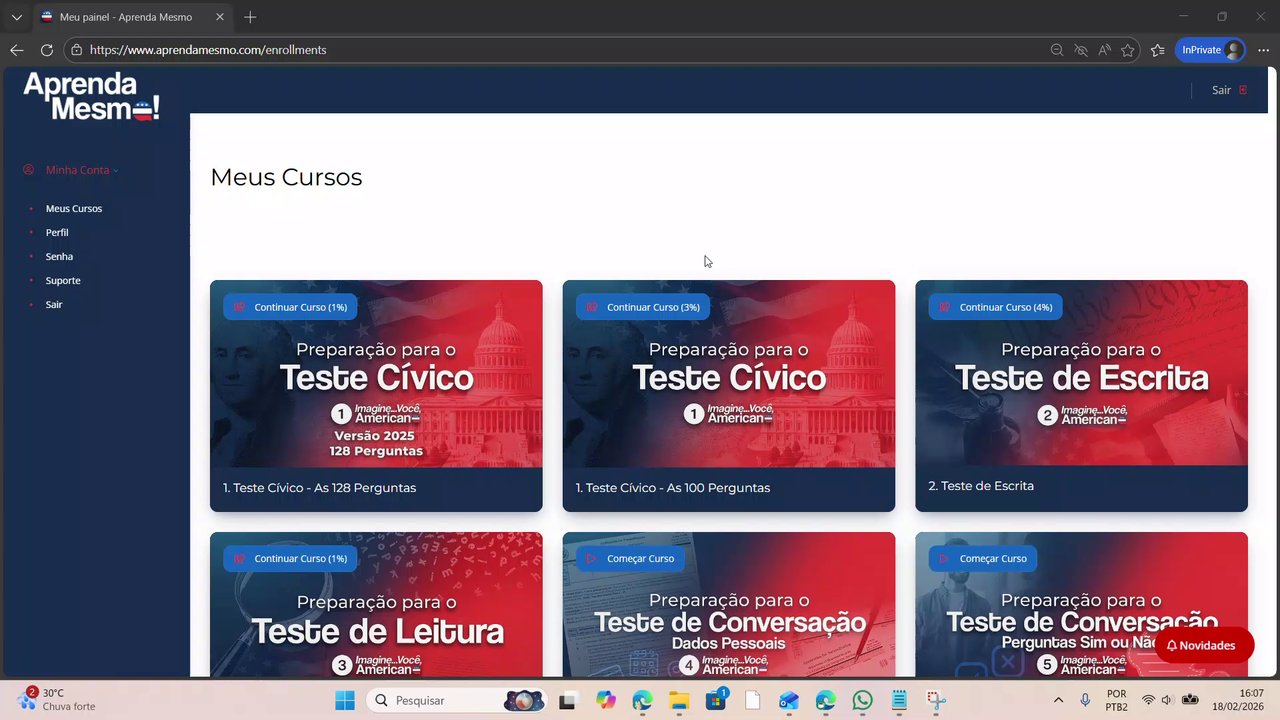Continue Teste Cívico course at 3%

[x=644, y=307]
